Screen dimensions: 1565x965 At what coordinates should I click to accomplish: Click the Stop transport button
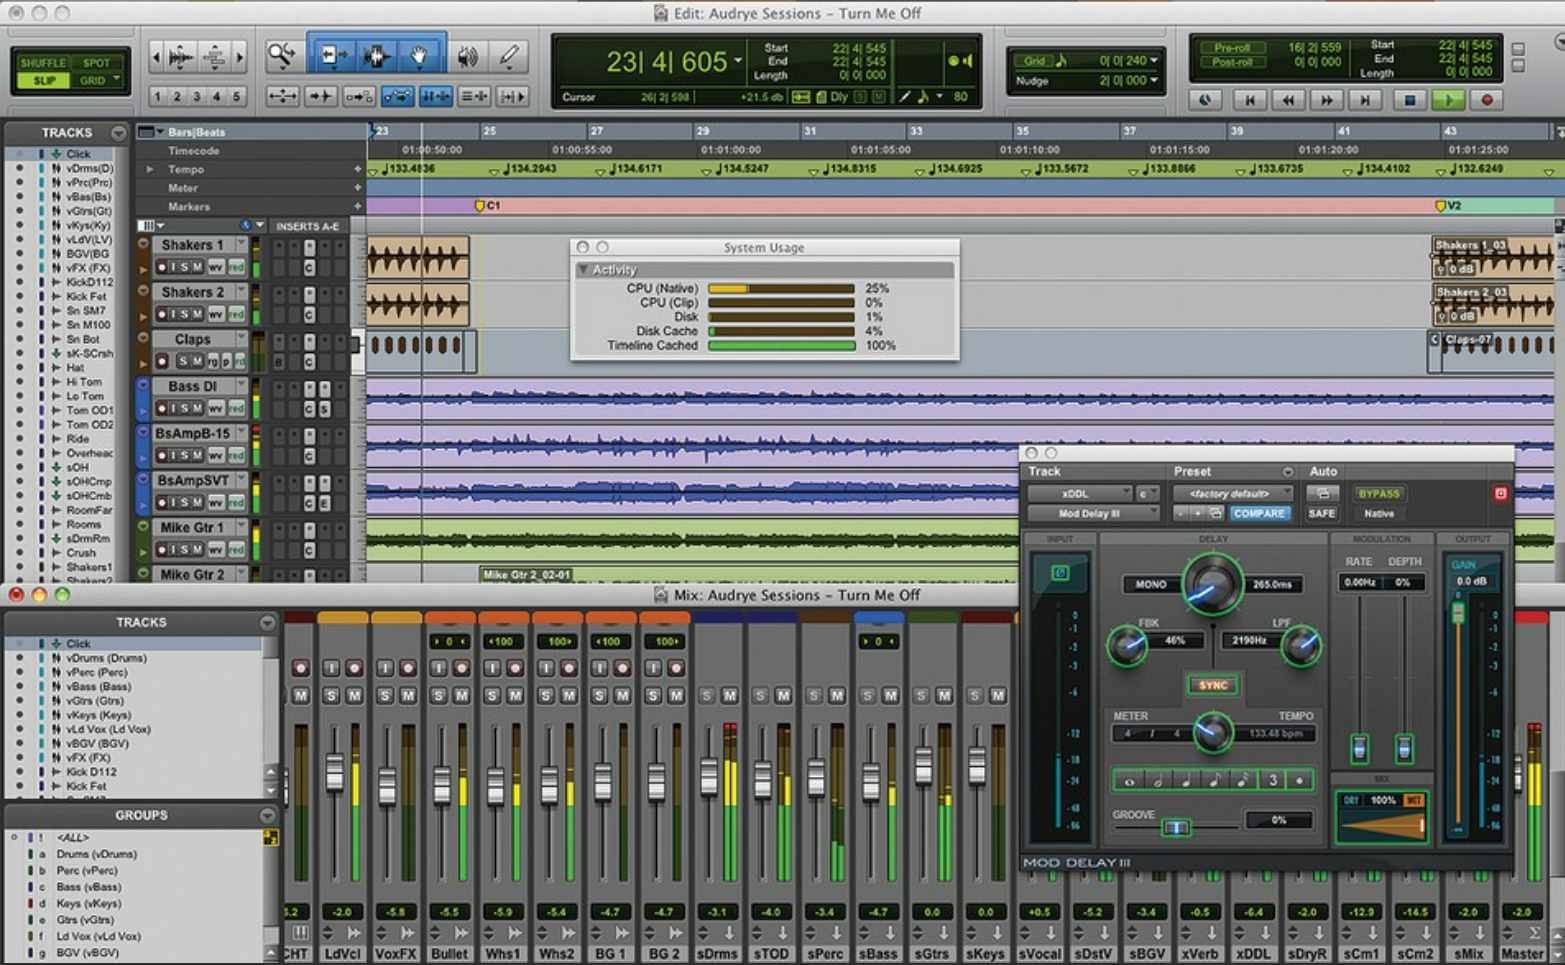[x=1410, y=100]
